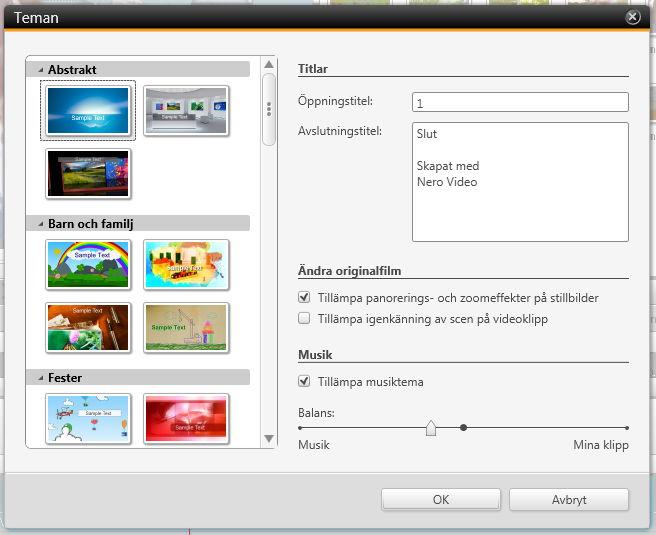The width and height of the screenshot is (656, 535).
Task: Choose the white gallery room Abstrakt theme
Action: (186, 110)
